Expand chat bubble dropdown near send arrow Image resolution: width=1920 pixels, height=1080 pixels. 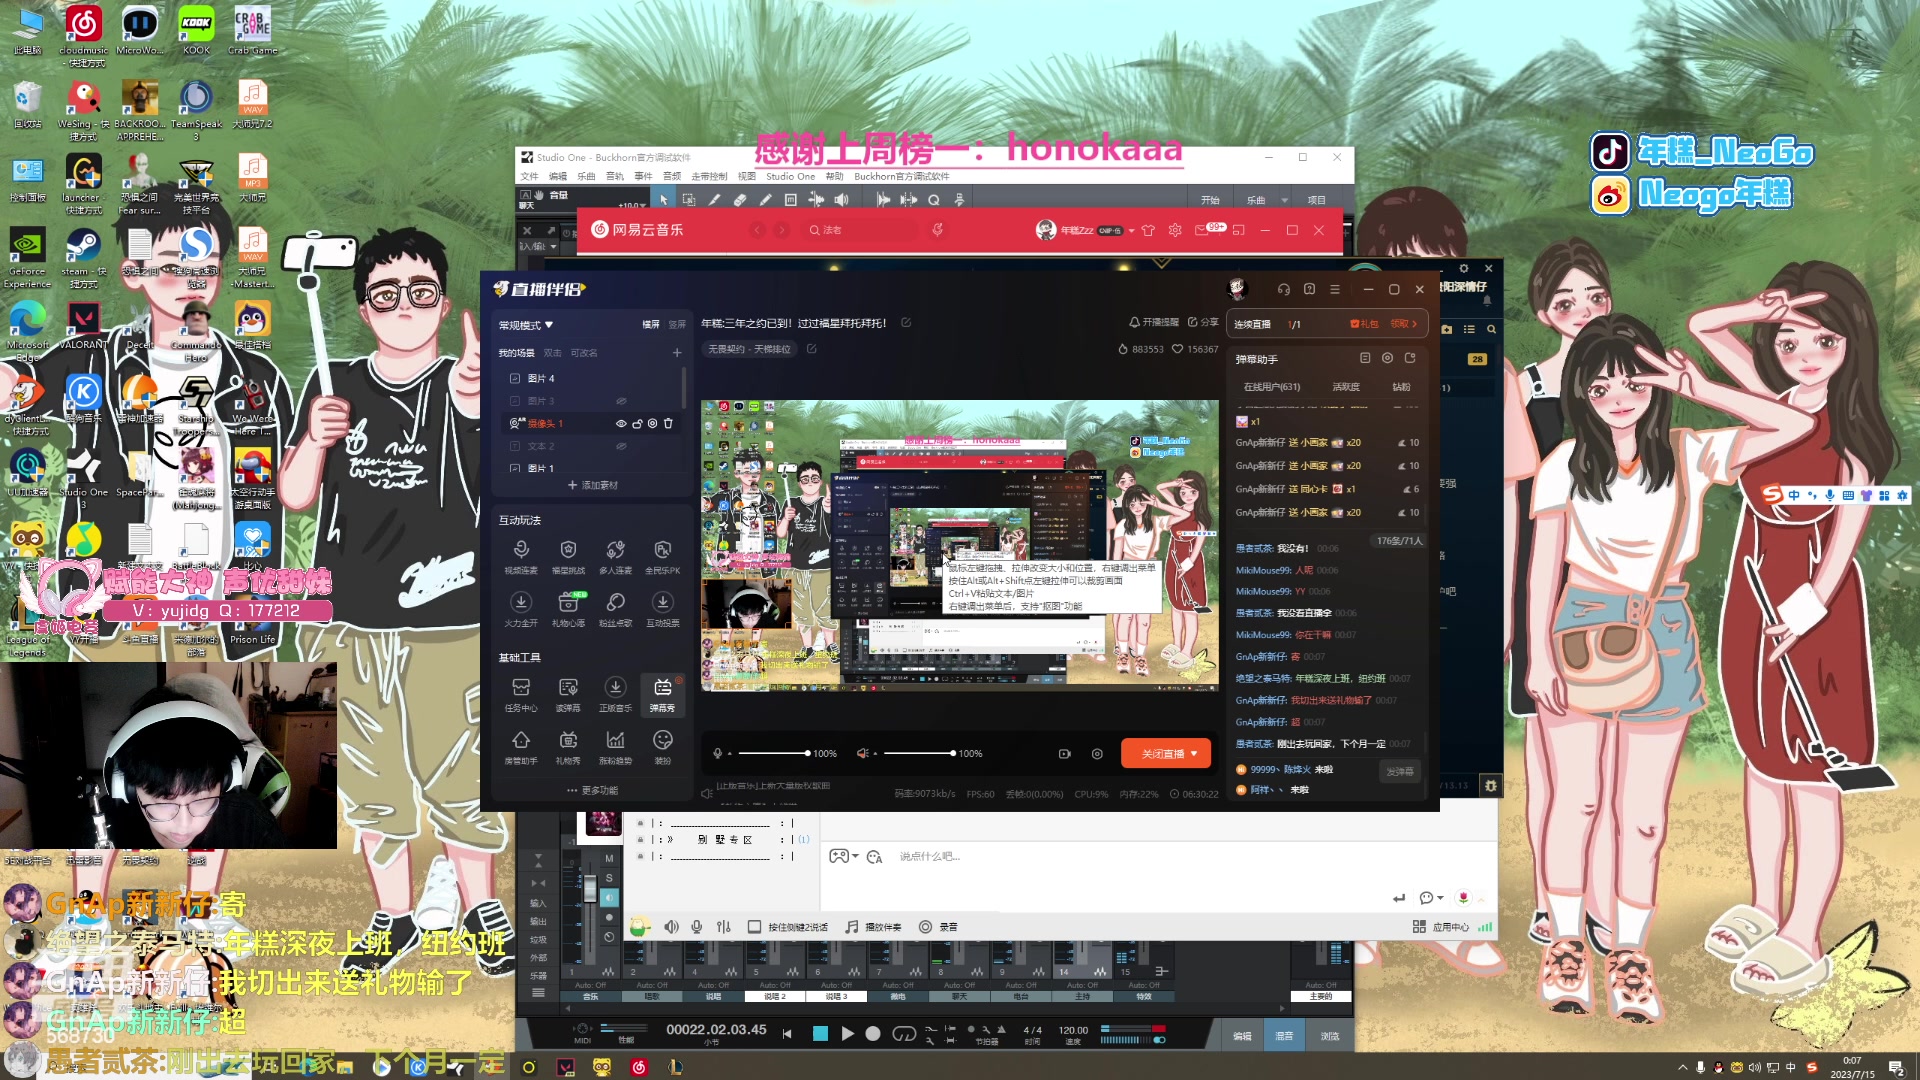(x=1440, y=898)
